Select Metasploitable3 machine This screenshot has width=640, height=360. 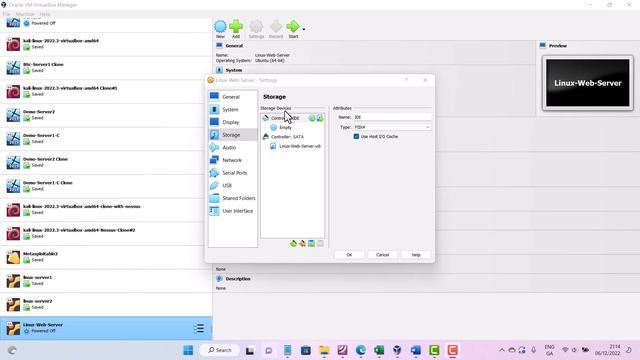point(106,257)
